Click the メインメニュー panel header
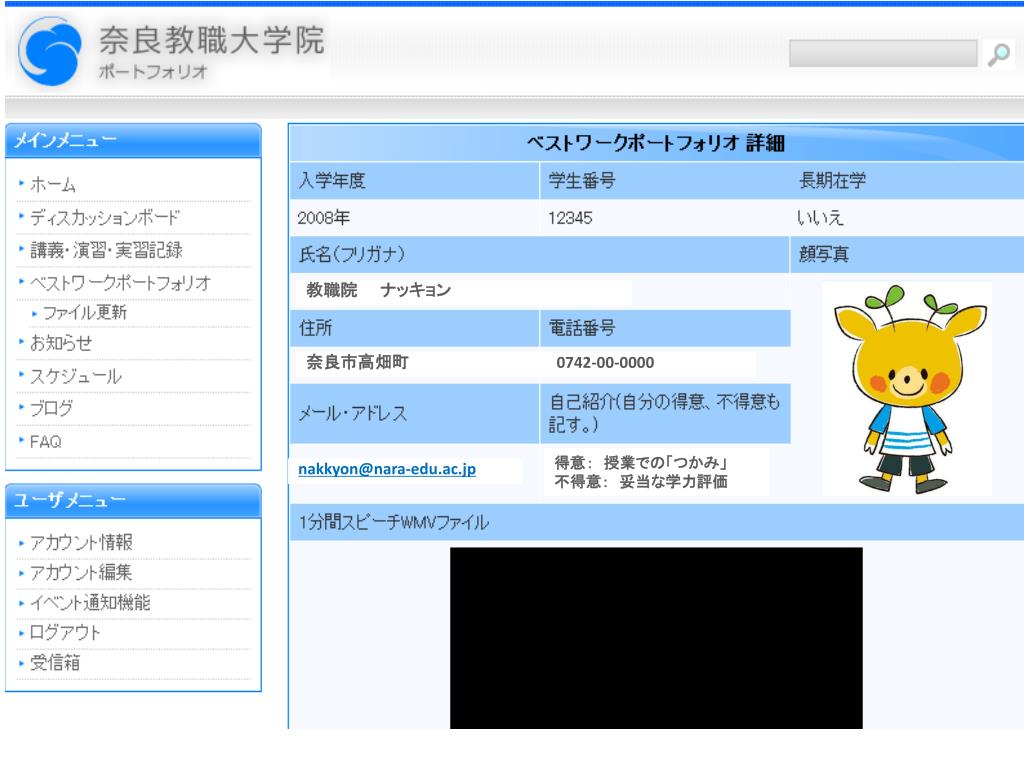1024x768 pixels. pos(133,140)
